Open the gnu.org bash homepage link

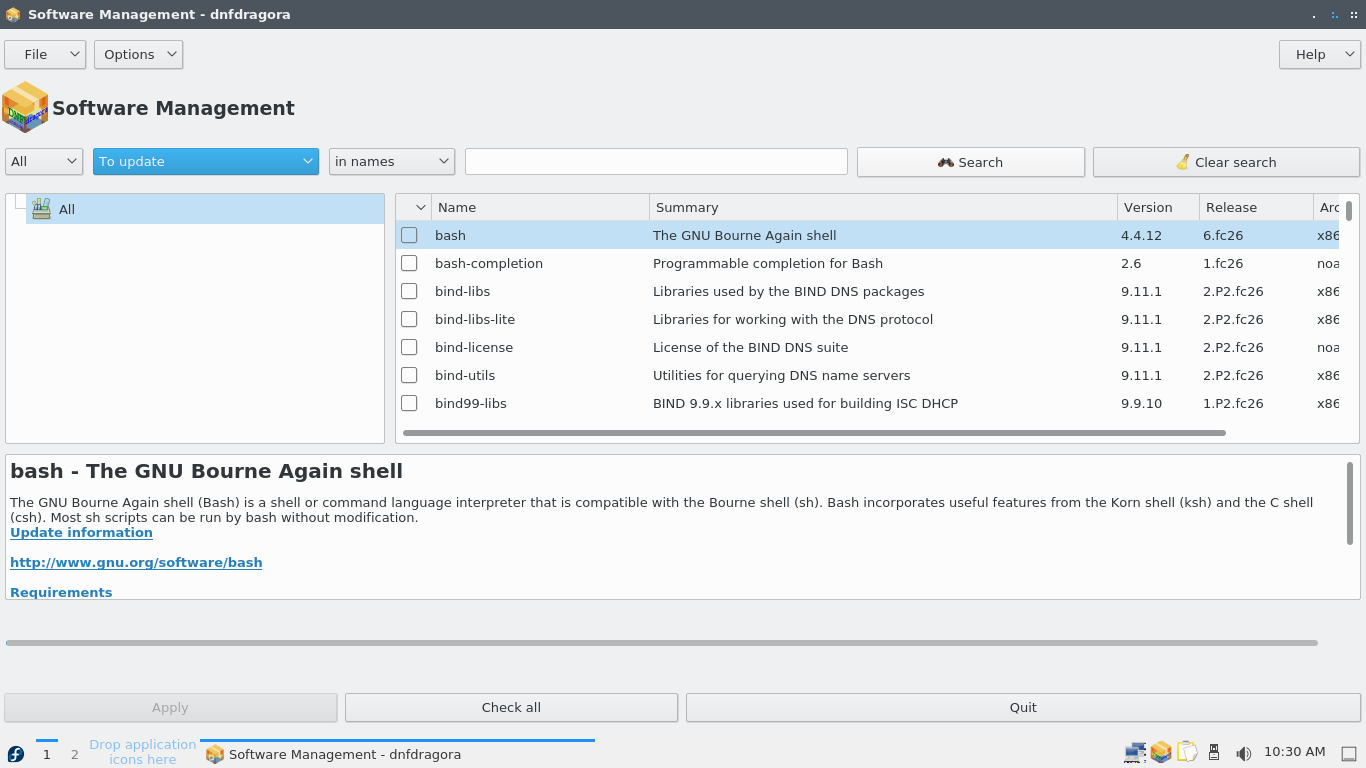(136, 562)
